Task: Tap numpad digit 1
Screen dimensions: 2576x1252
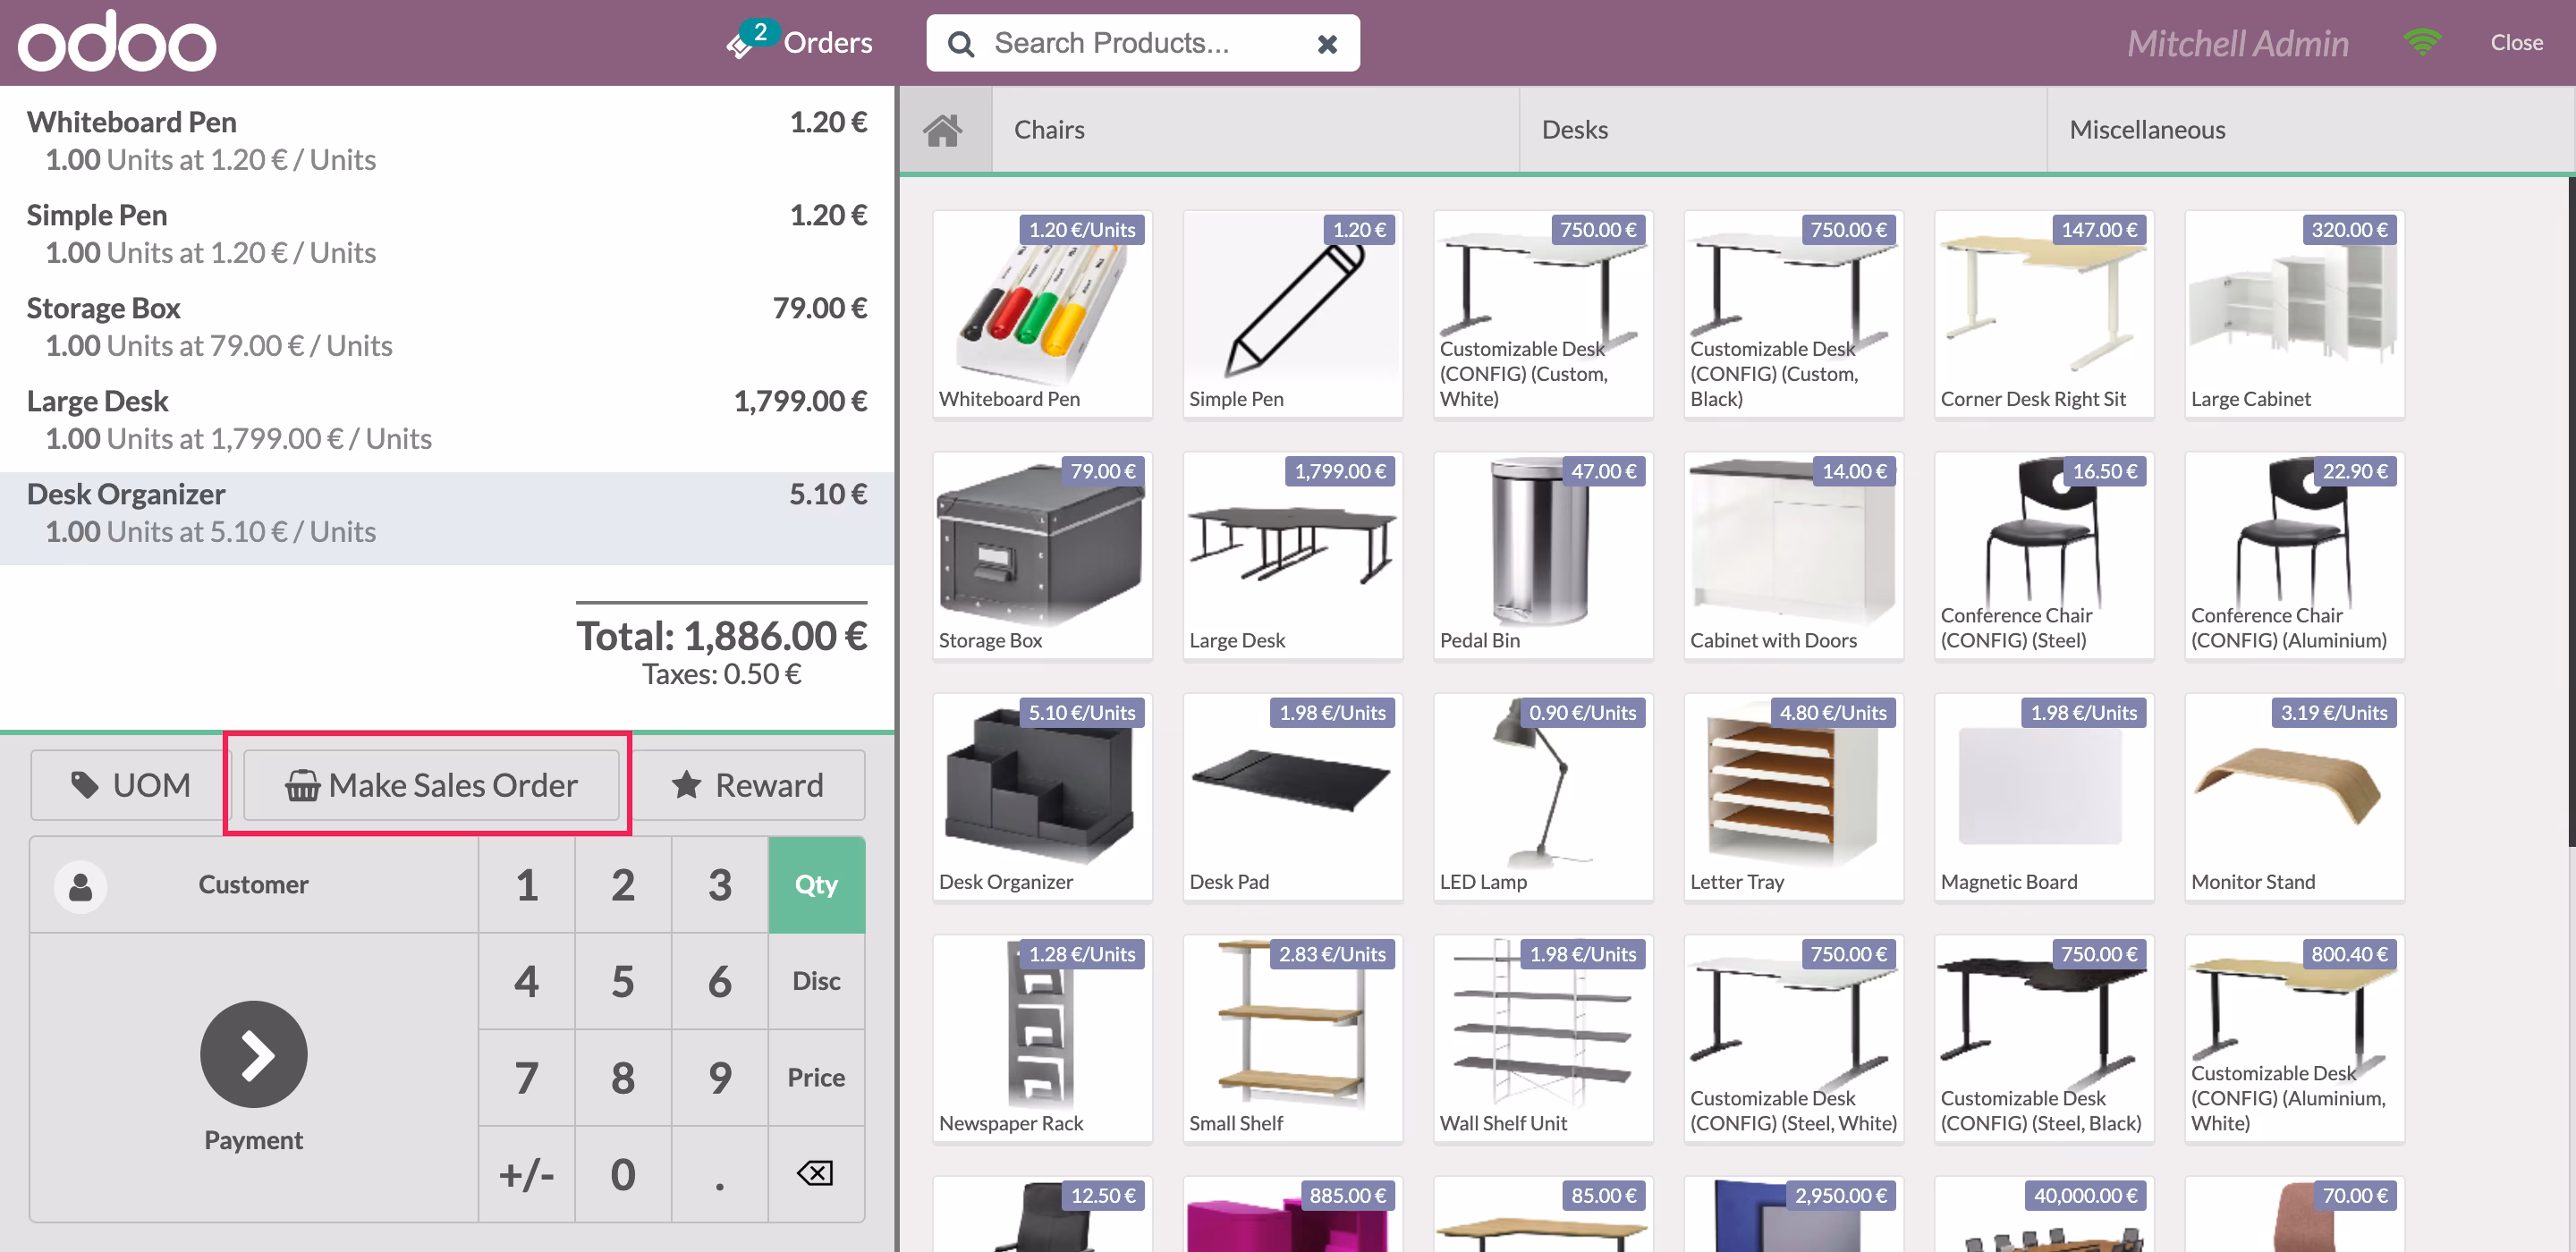Action: [x=527, y=885]
